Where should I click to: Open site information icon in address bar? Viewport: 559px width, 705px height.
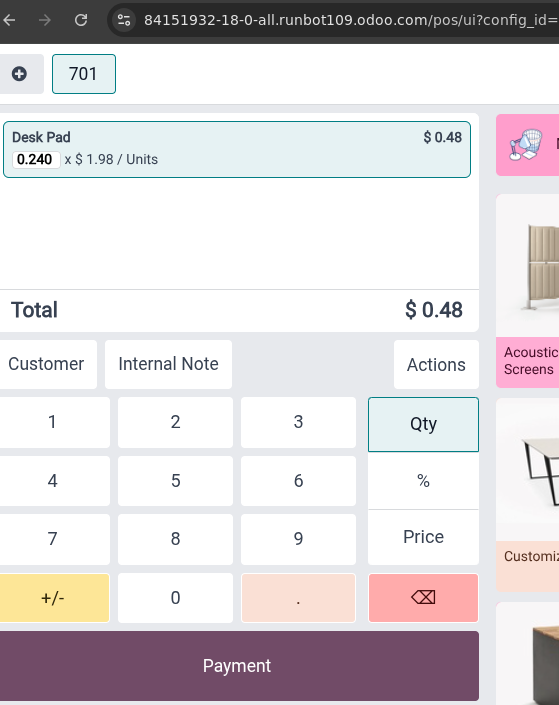(124, 20)
